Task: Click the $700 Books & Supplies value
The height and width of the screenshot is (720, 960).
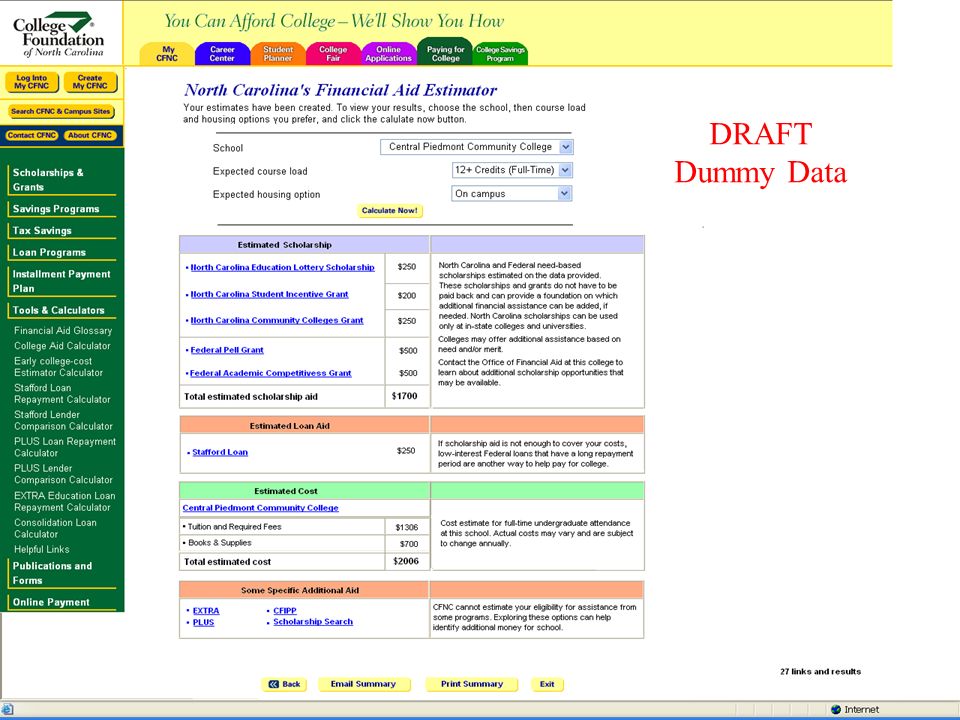Action: coord(409,544)
